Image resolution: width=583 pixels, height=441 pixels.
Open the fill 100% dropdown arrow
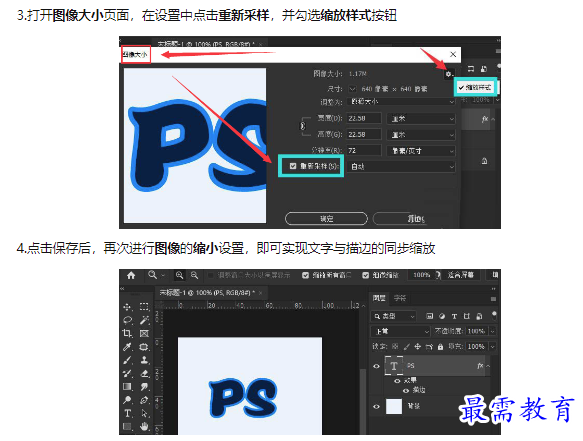click(493, 347)
